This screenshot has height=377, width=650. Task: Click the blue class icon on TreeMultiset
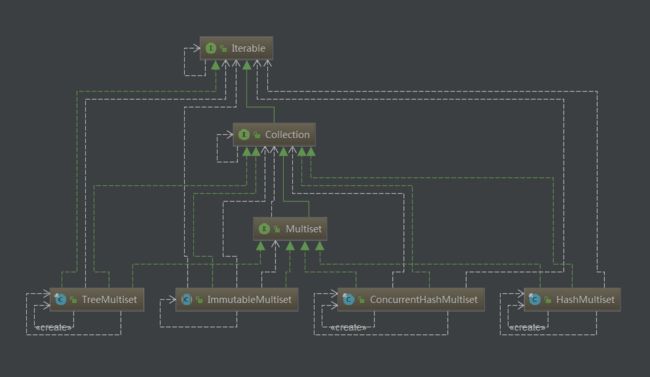61,299
